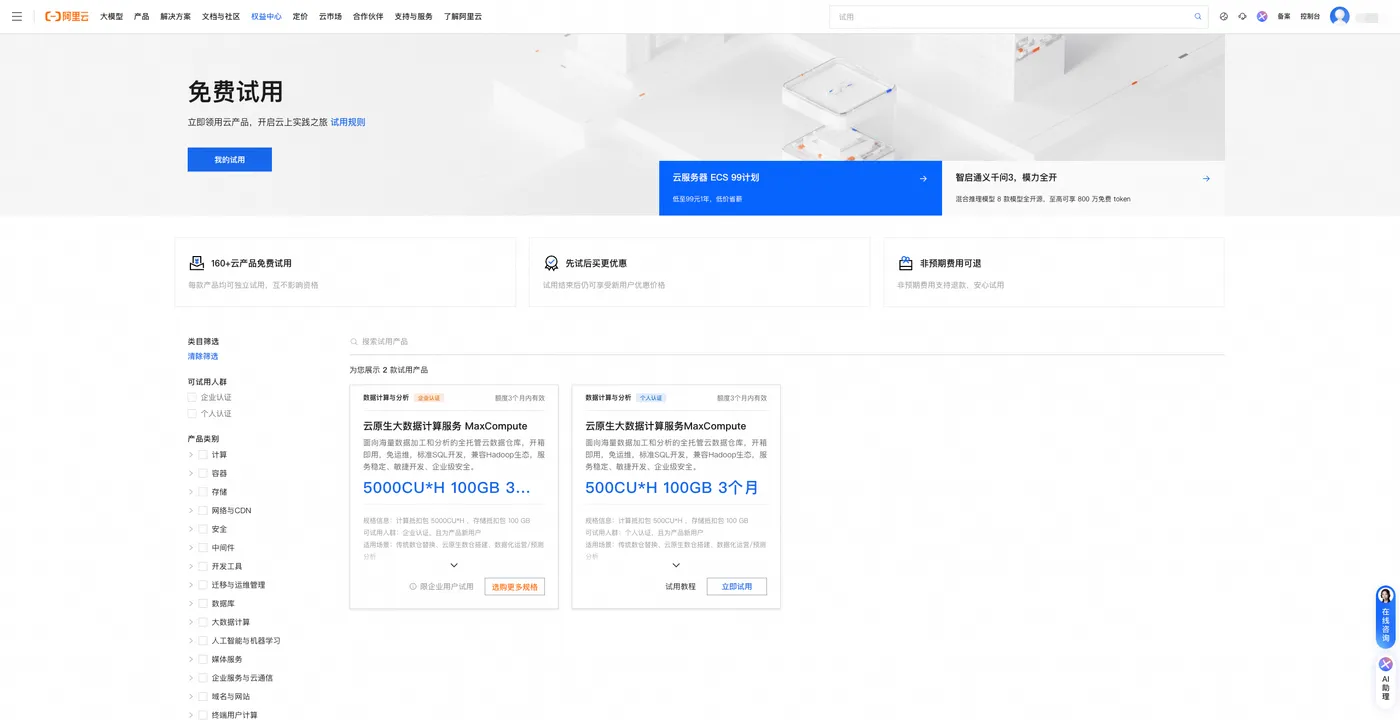Open the 产品 header menu
This screenshot has height=720, width=1400.
pyautogui.click(x=142, y=17)
